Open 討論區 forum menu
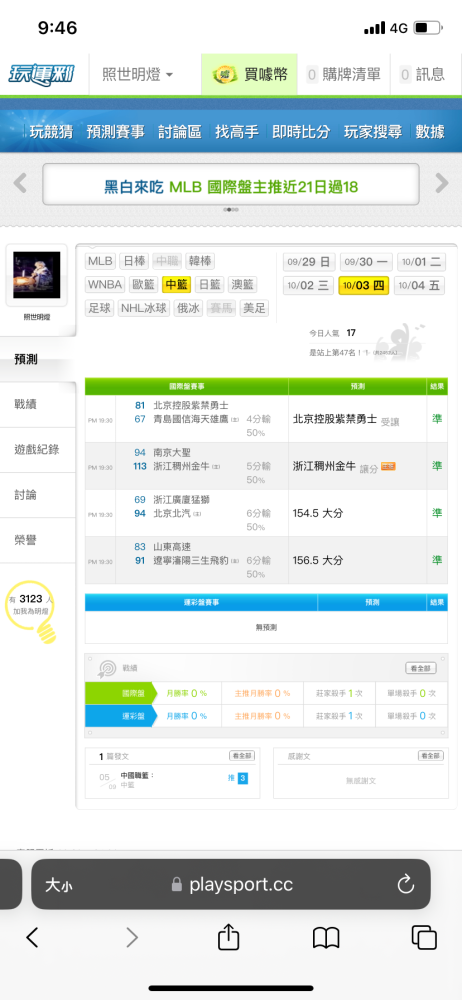Screen dimensions: 462x1000 (x=179, y=132)
